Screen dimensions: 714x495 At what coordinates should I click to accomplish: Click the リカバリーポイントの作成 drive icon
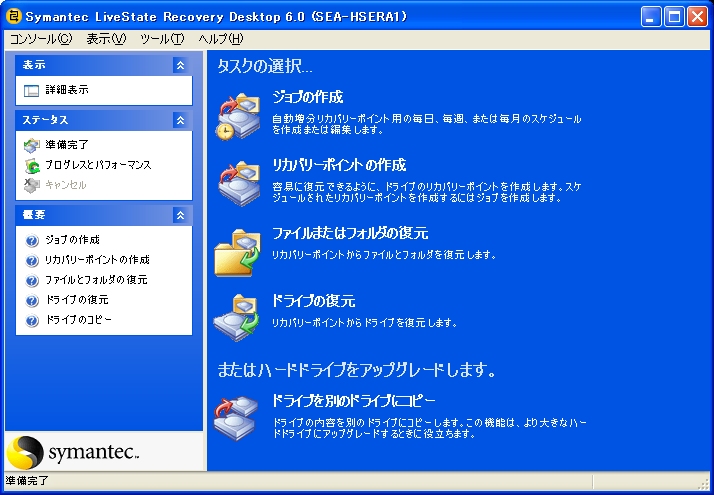point(238,182)
